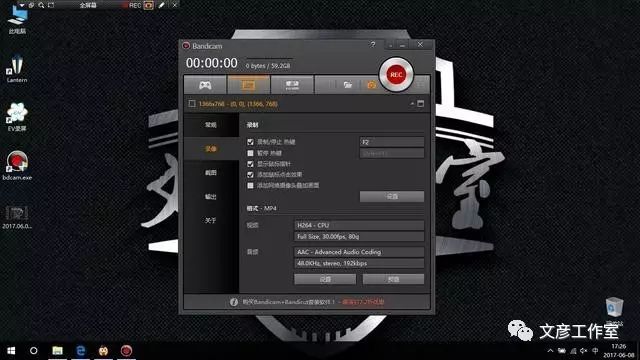Enable the pause hotkey checkbox

pos(250,153)
